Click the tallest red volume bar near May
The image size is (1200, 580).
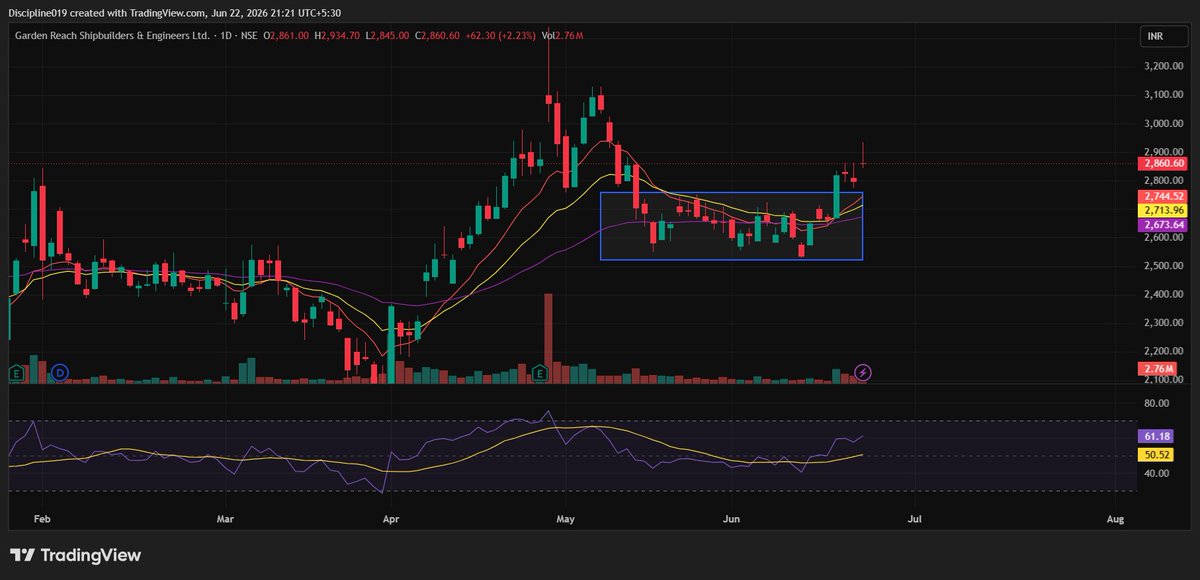(x=548, y=338)
